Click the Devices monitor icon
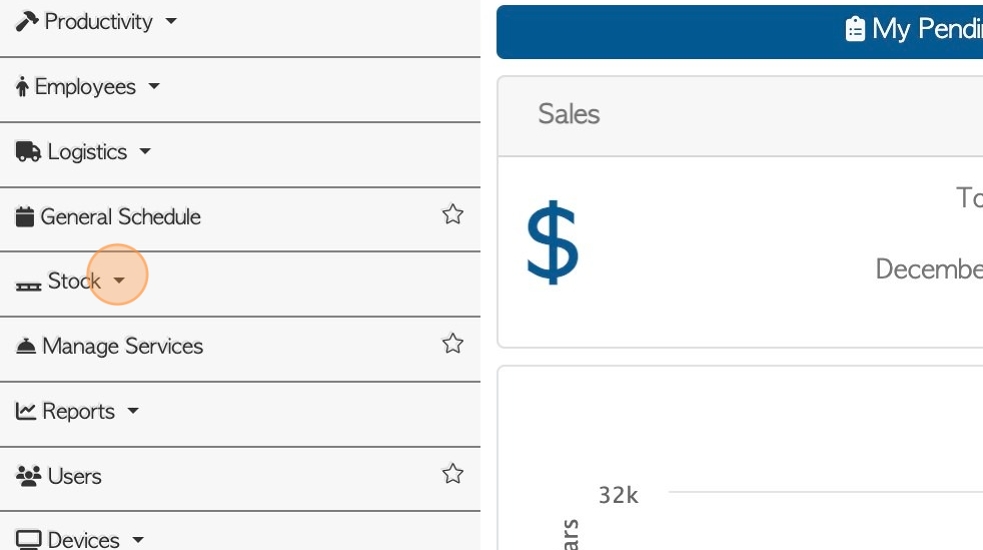Image resolution: width=983 pixels, height=550 pixels. tap(28, 539)
